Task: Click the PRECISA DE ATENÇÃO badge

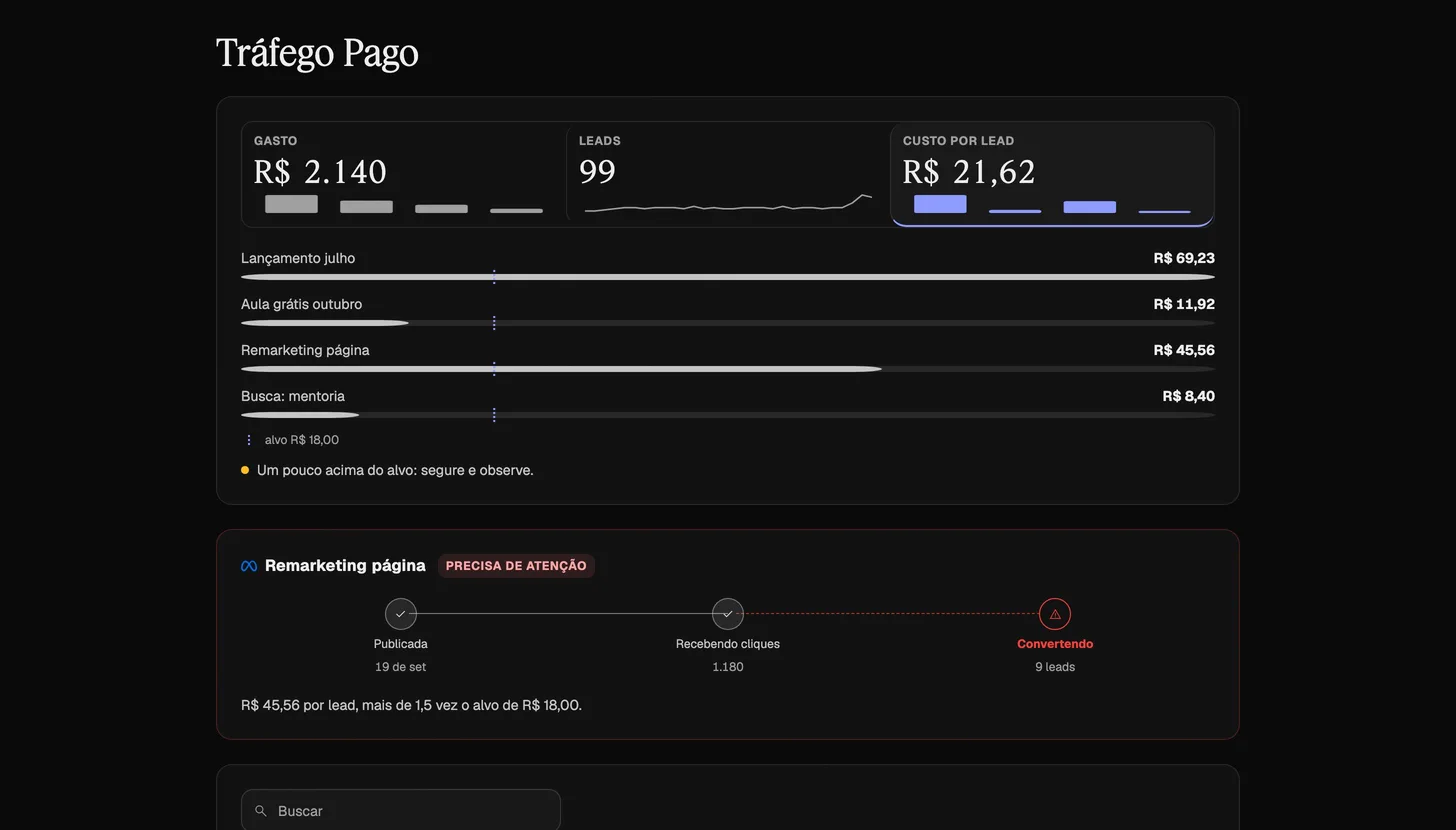Action: coord(516,566)
